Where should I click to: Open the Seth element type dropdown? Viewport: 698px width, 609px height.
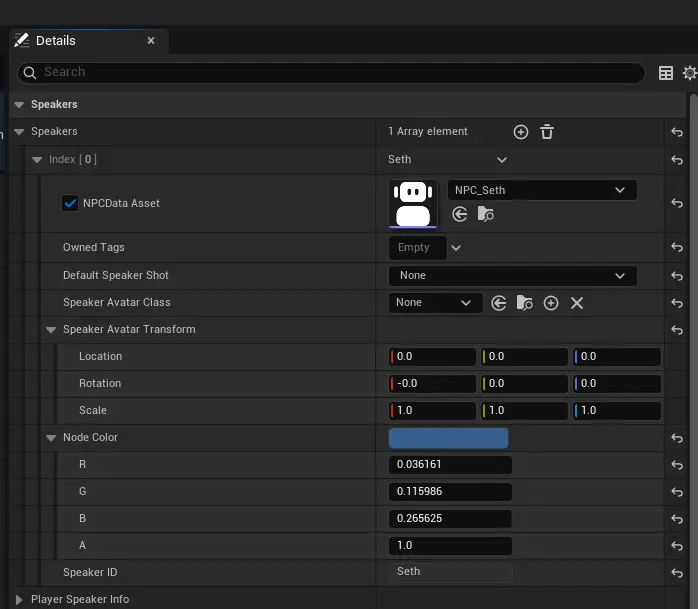pyautogui.click(x=447, y=160)
